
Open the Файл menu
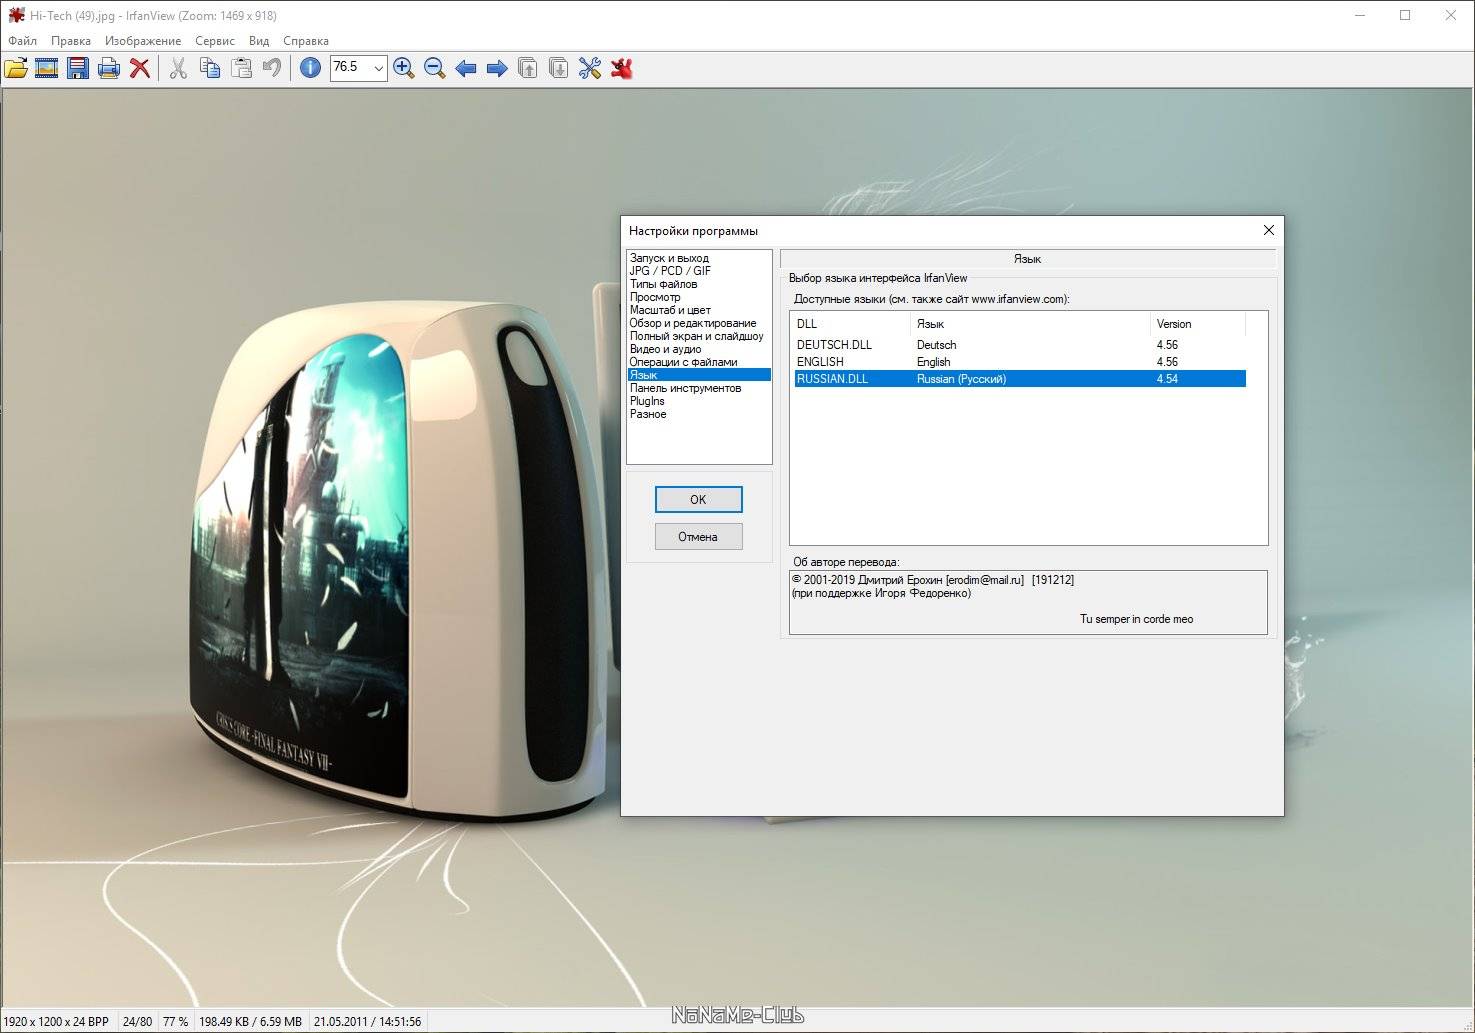(22, 41)
